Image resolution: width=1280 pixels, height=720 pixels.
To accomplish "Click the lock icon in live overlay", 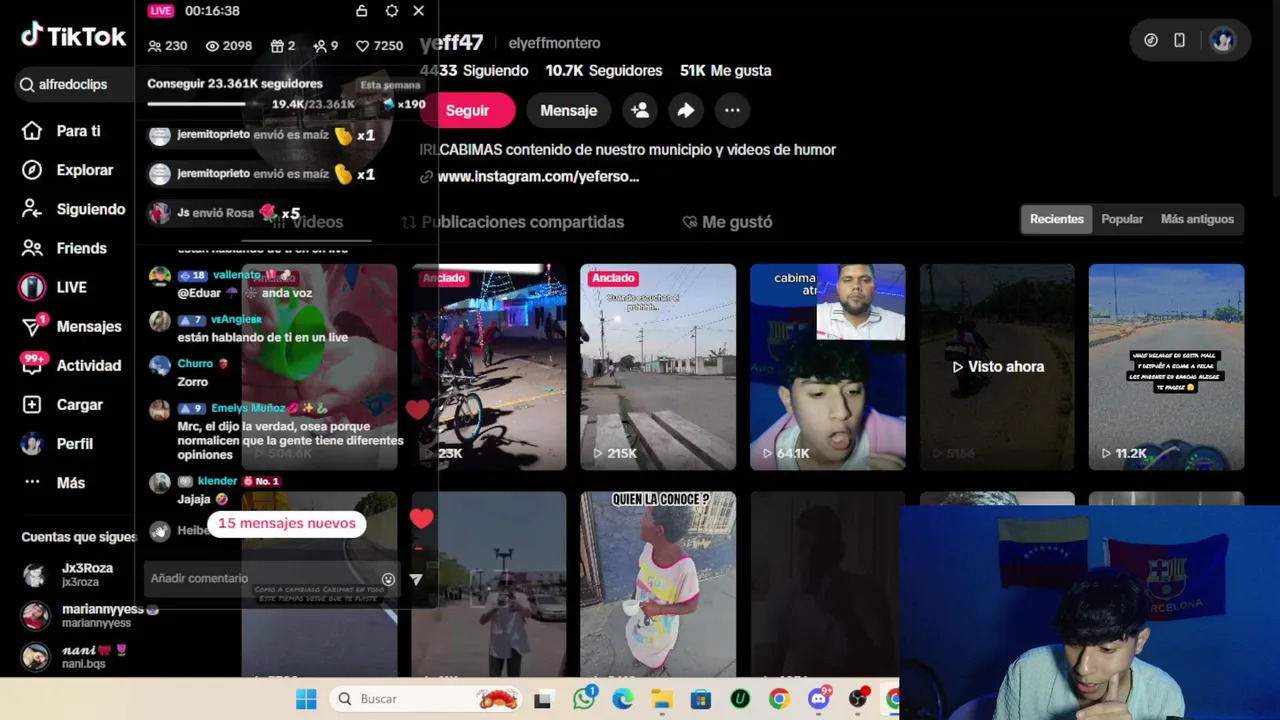I will point(361,11).
